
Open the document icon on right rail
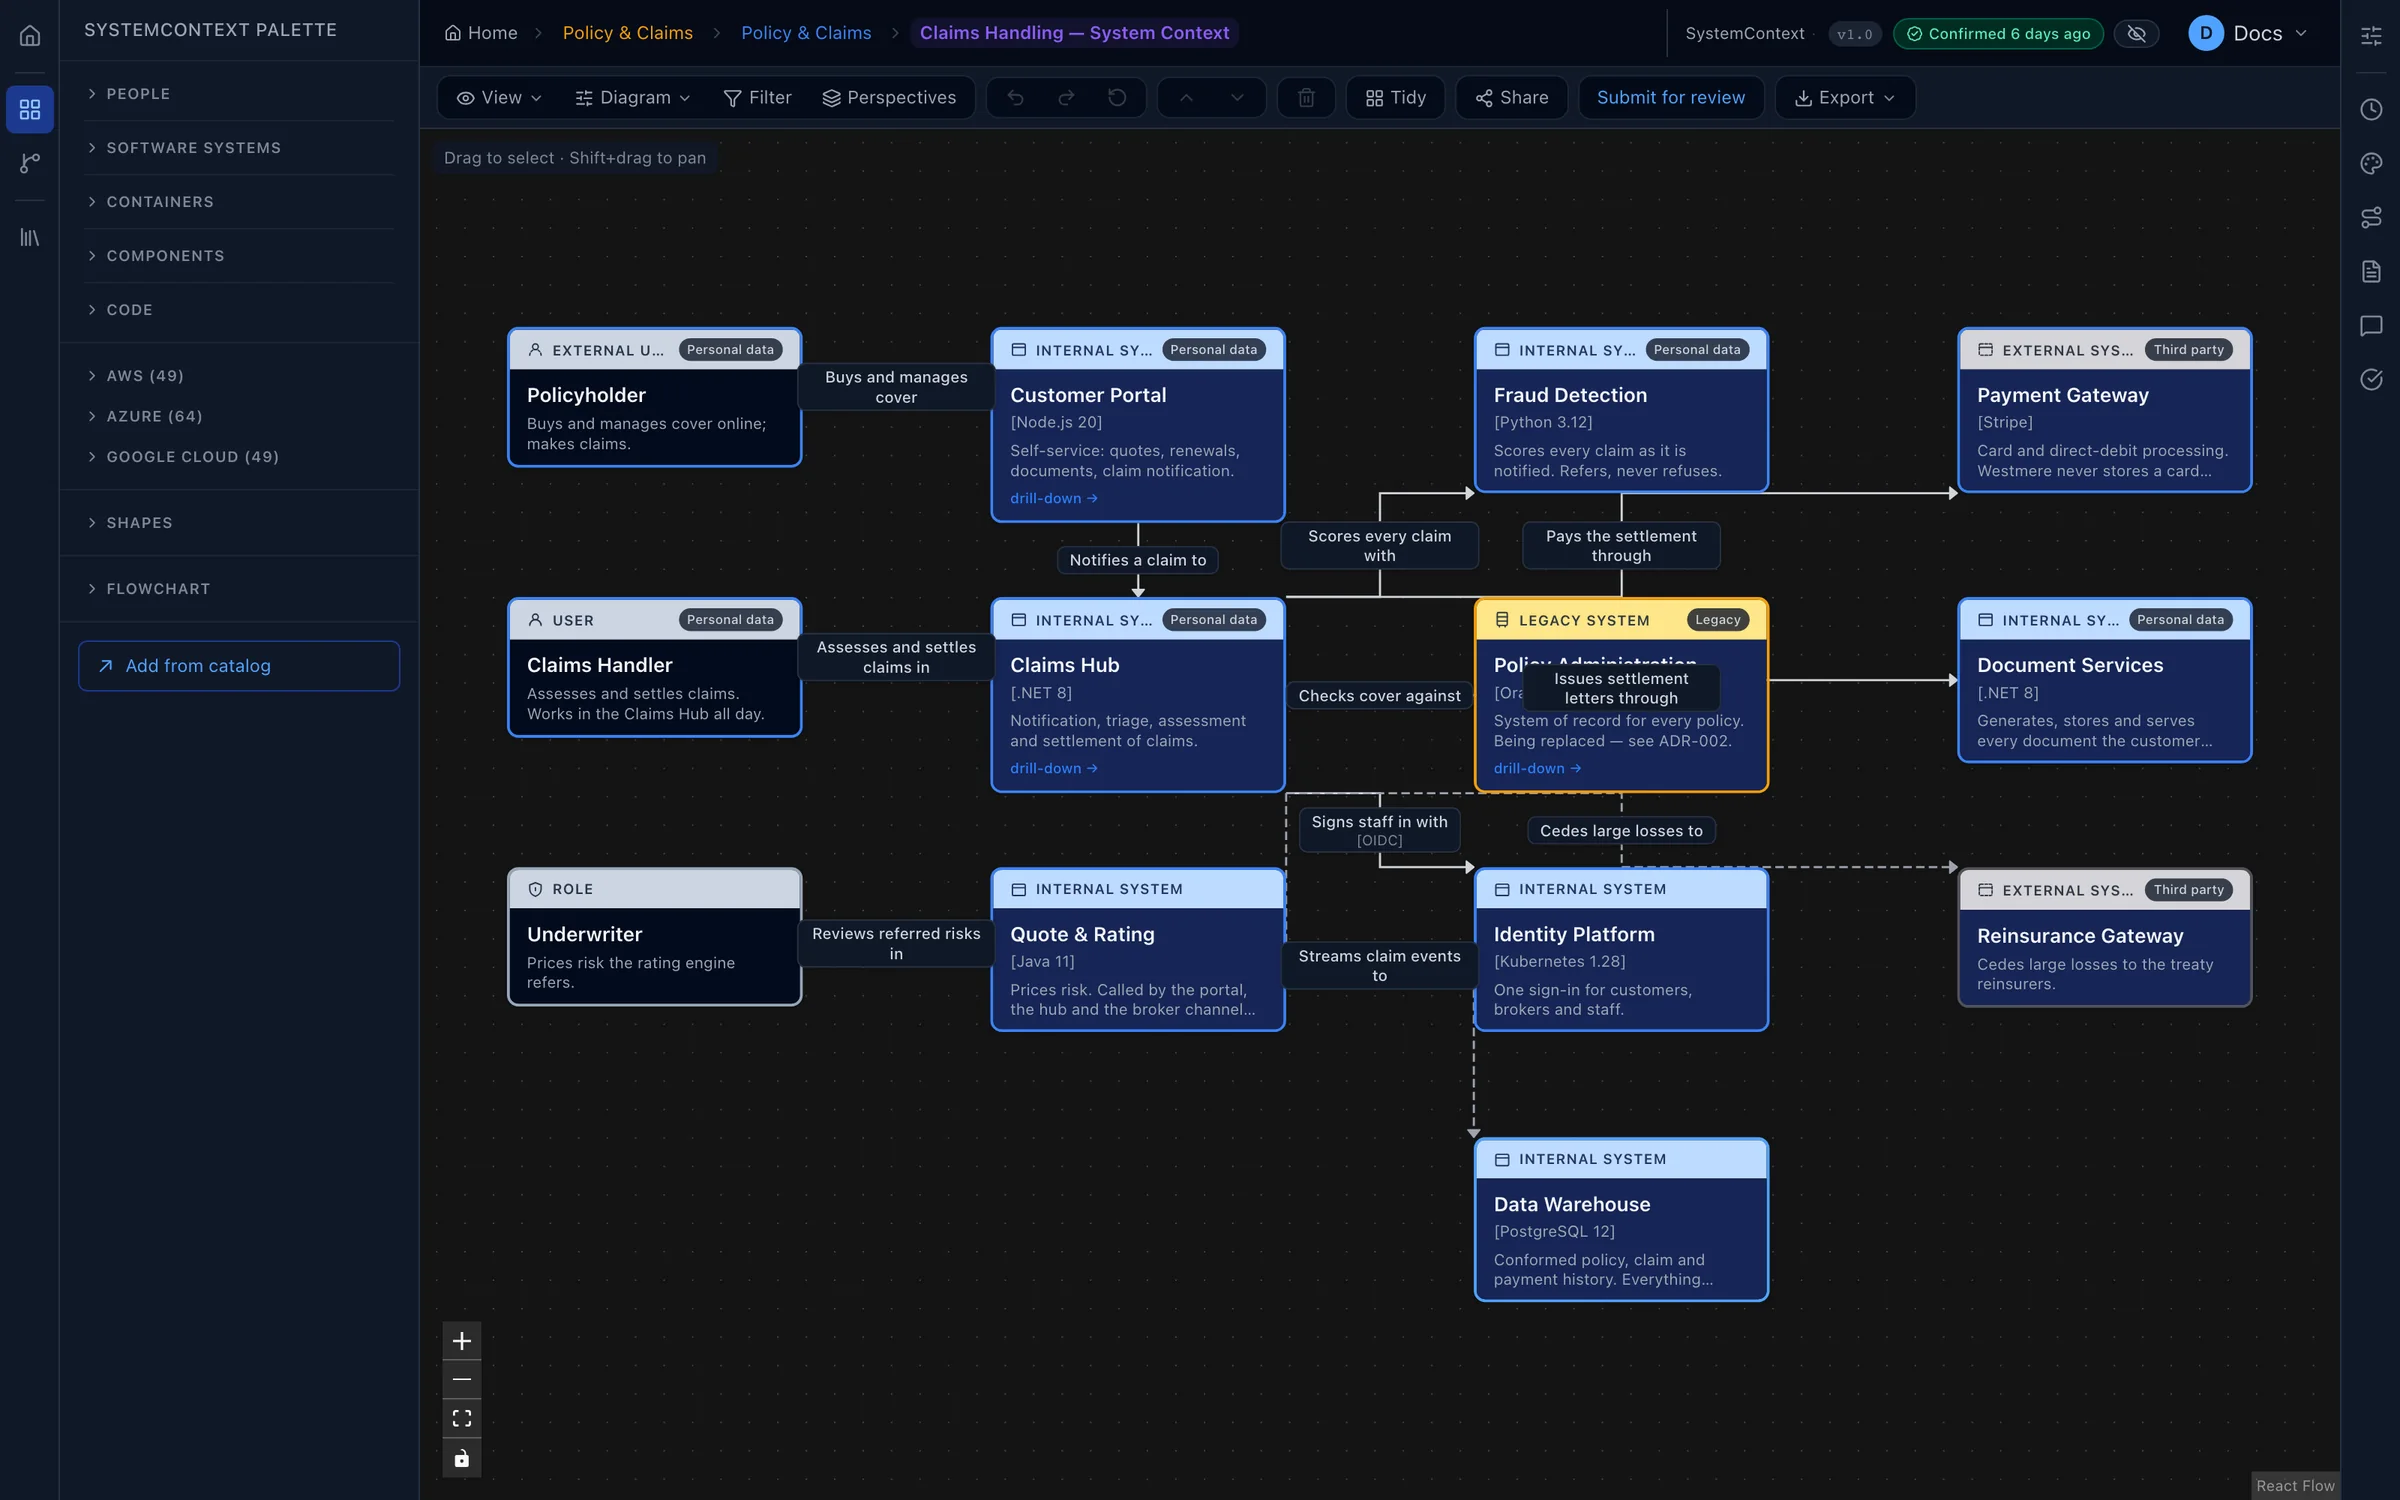[x=2371, y=271]
